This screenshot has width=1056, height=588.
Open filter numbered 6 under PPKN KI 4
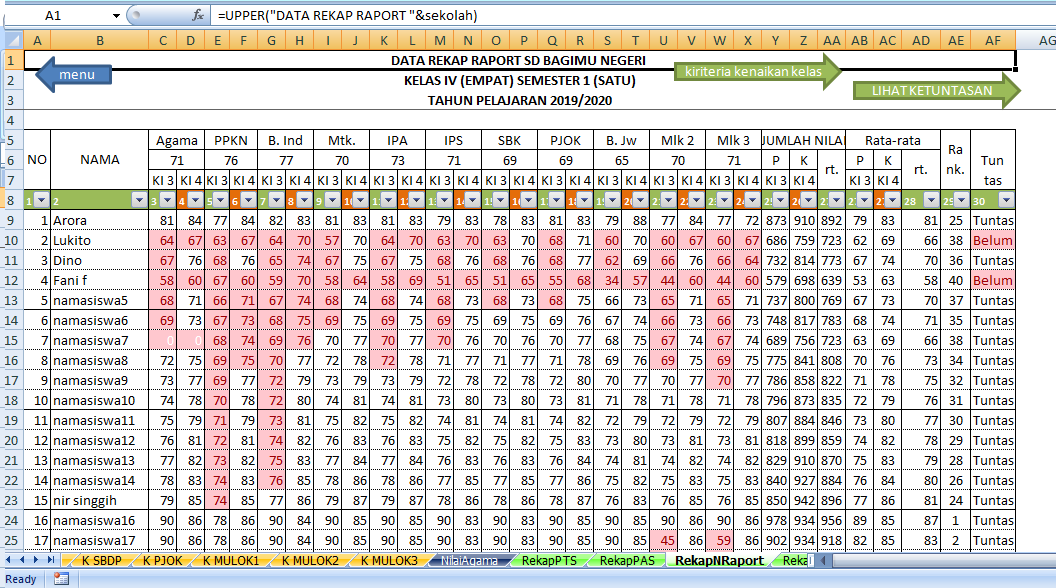point(249,200)
